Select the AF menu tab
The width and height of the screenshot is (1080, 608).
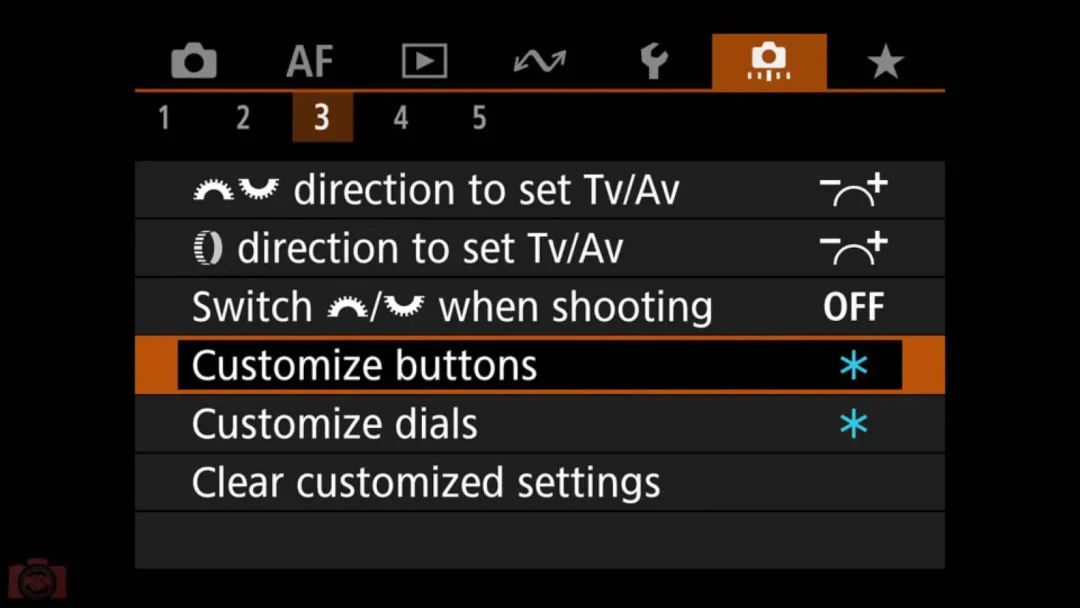tap(309, 61)
